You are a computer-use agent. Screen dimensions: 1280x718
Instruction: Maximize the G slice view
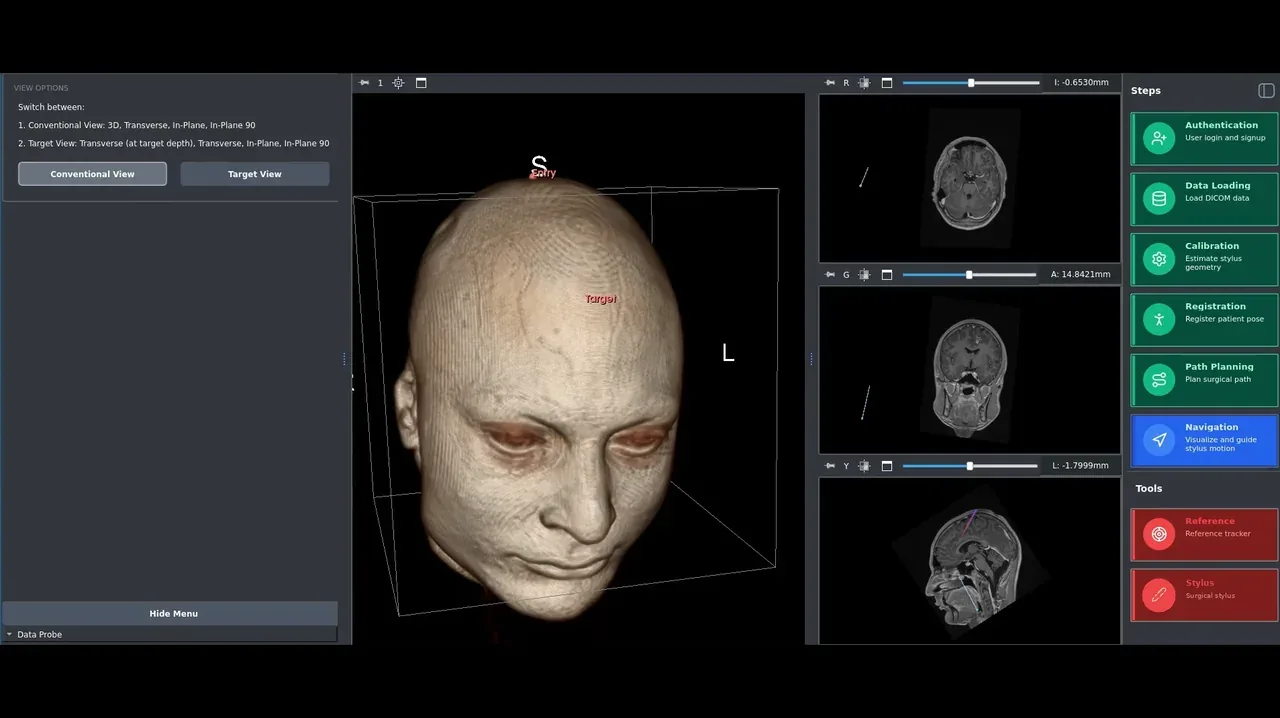pos(887,274)
